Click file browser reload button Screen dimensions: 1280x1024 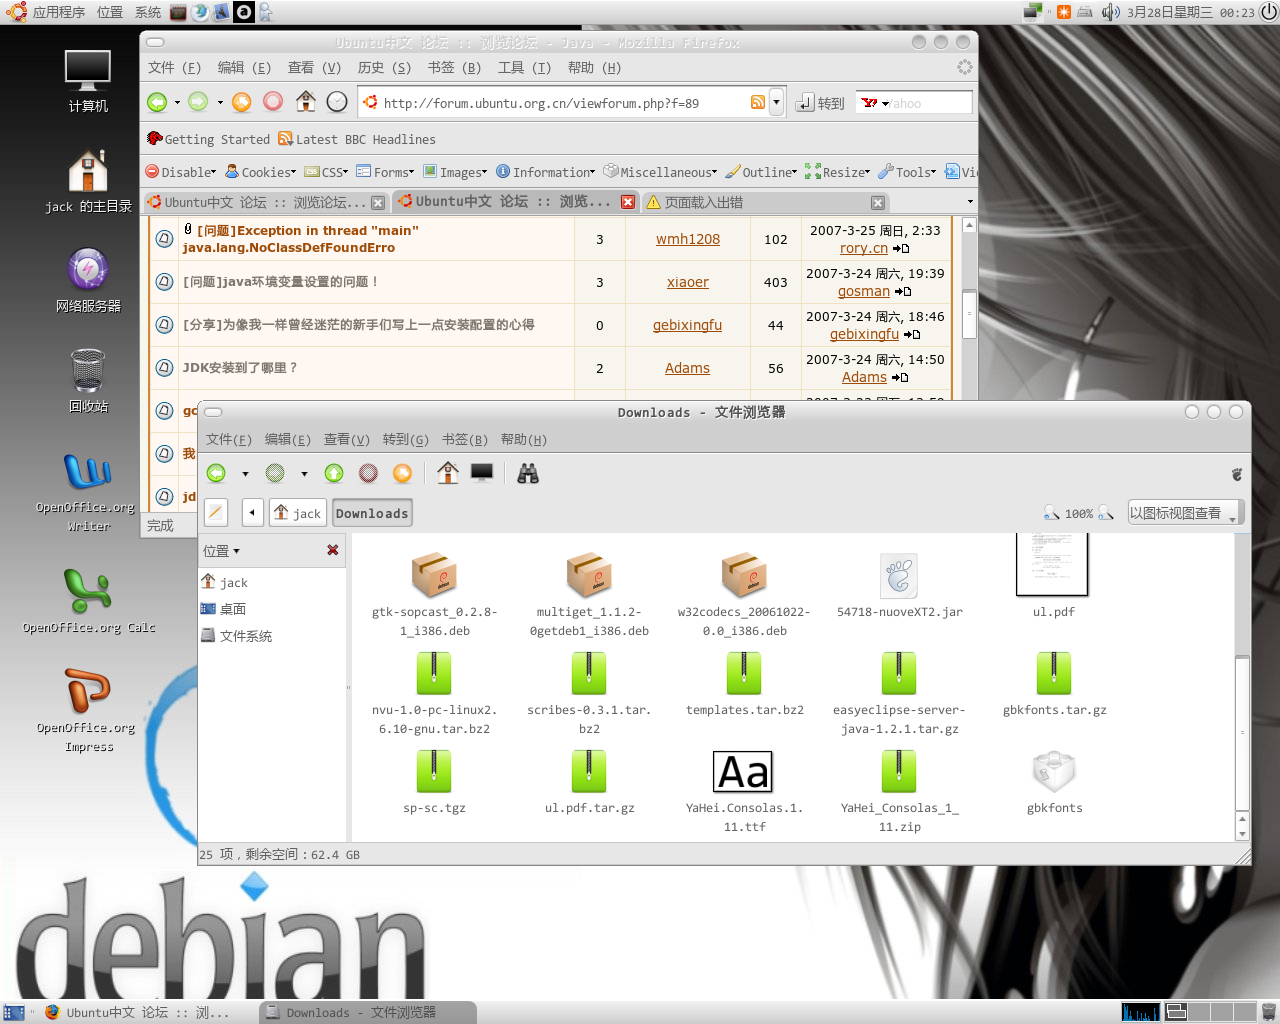[x=402, y=473]
